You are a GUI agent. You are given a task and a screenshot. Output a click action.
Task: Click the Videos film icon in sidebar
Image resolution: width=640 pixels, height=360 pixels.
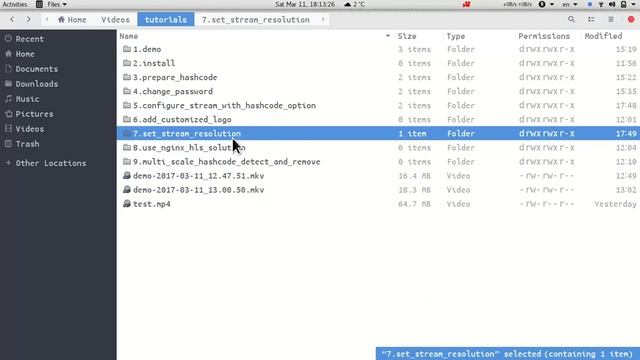(8, 129)
